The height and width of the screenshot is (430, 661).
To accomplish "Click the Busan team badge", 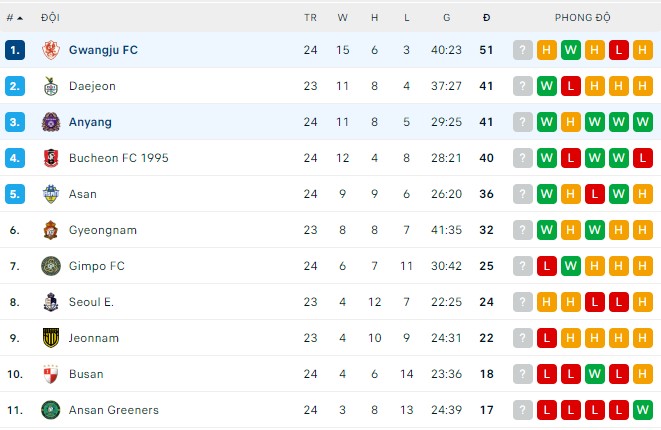I will click(x=51, y=374).
